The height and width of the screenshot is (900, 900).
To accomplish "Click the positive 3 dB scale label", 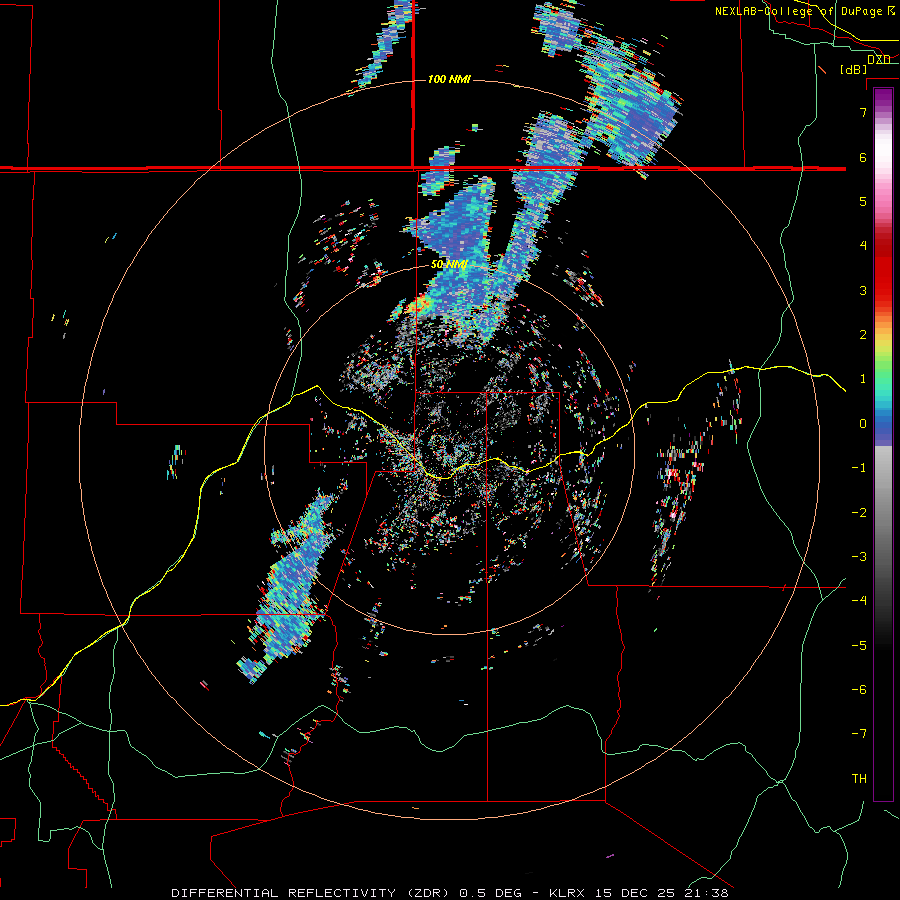I will point(863,290).
